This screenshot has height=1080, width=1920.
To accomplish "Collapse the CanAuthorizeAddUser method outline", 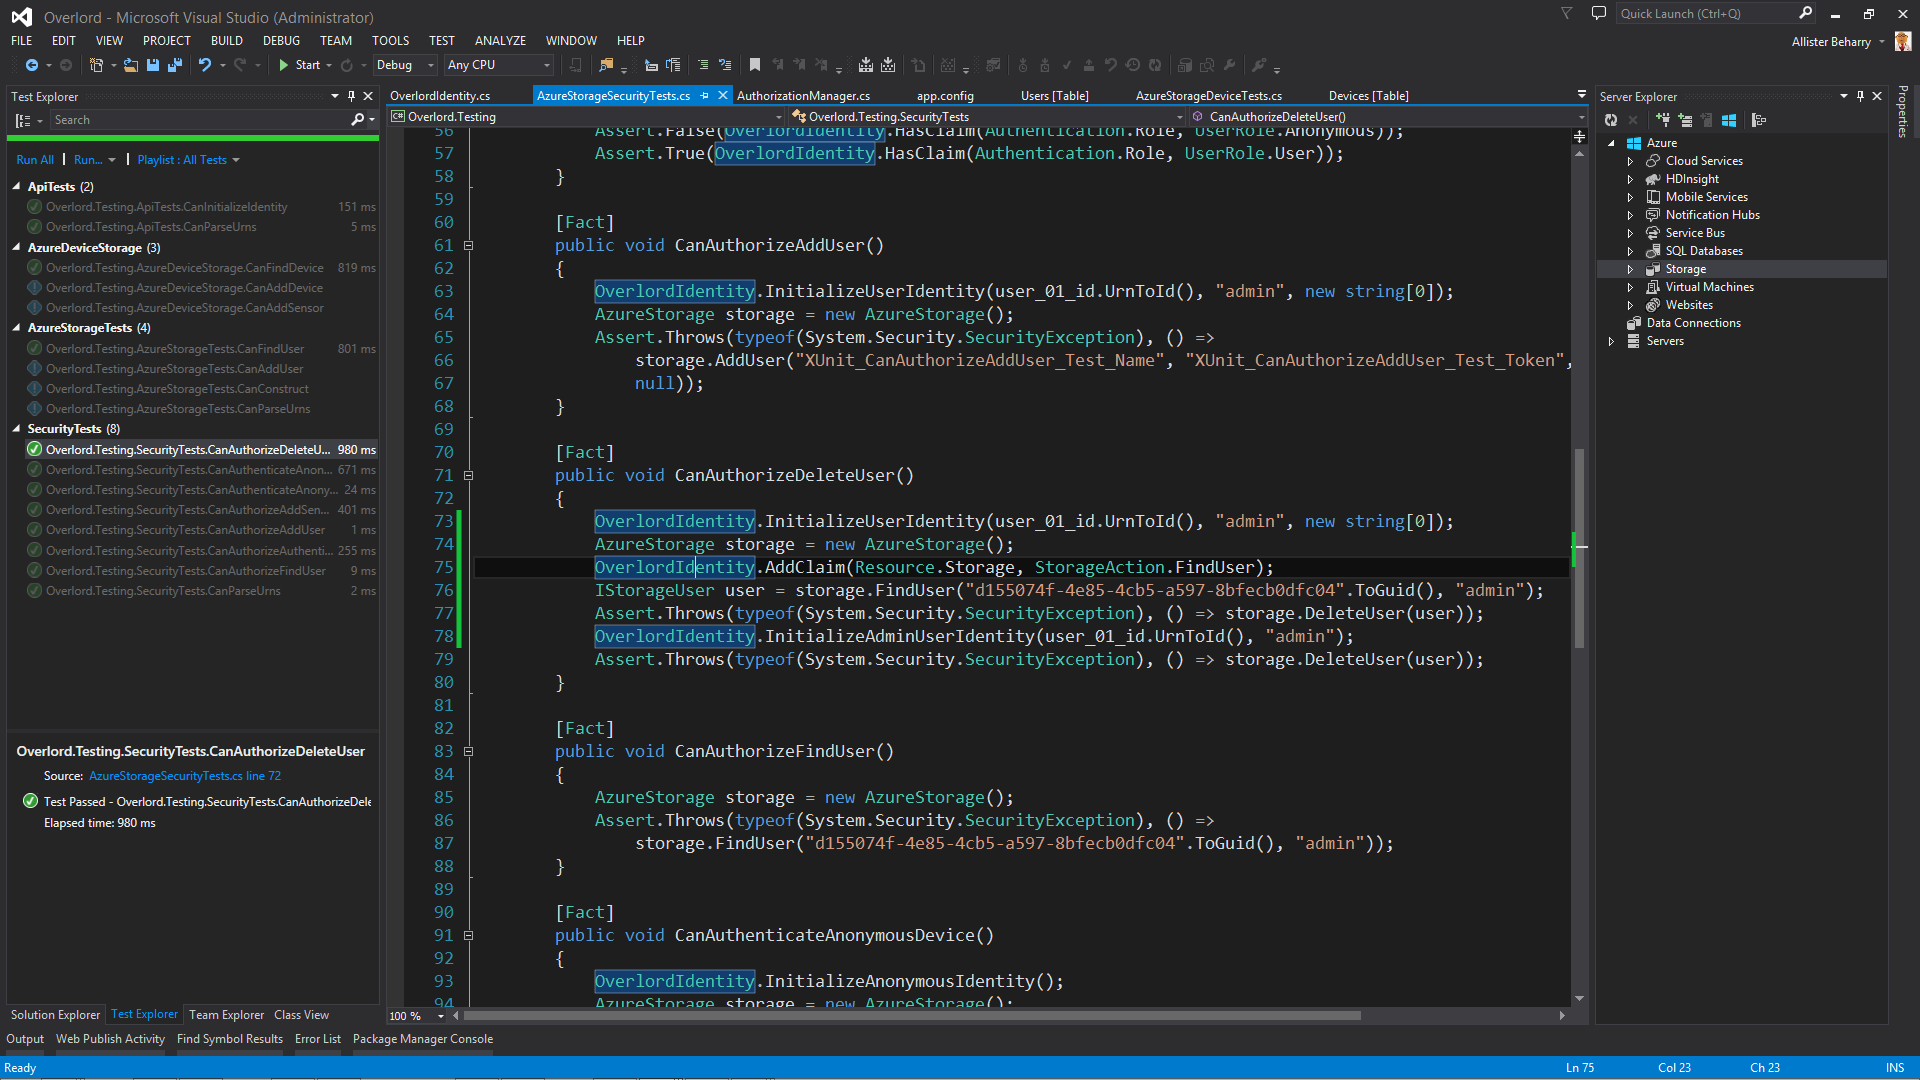I will (468, 246).
